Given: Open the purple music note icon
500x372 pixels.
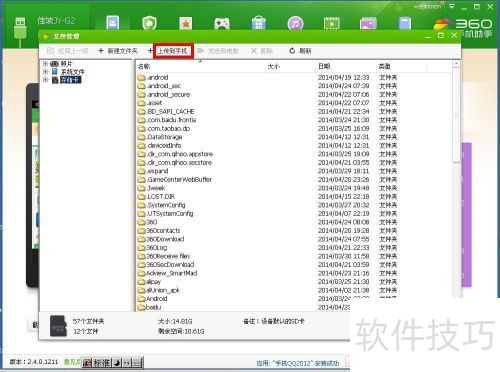Looking at the screenshot, I should coord(295,24).
